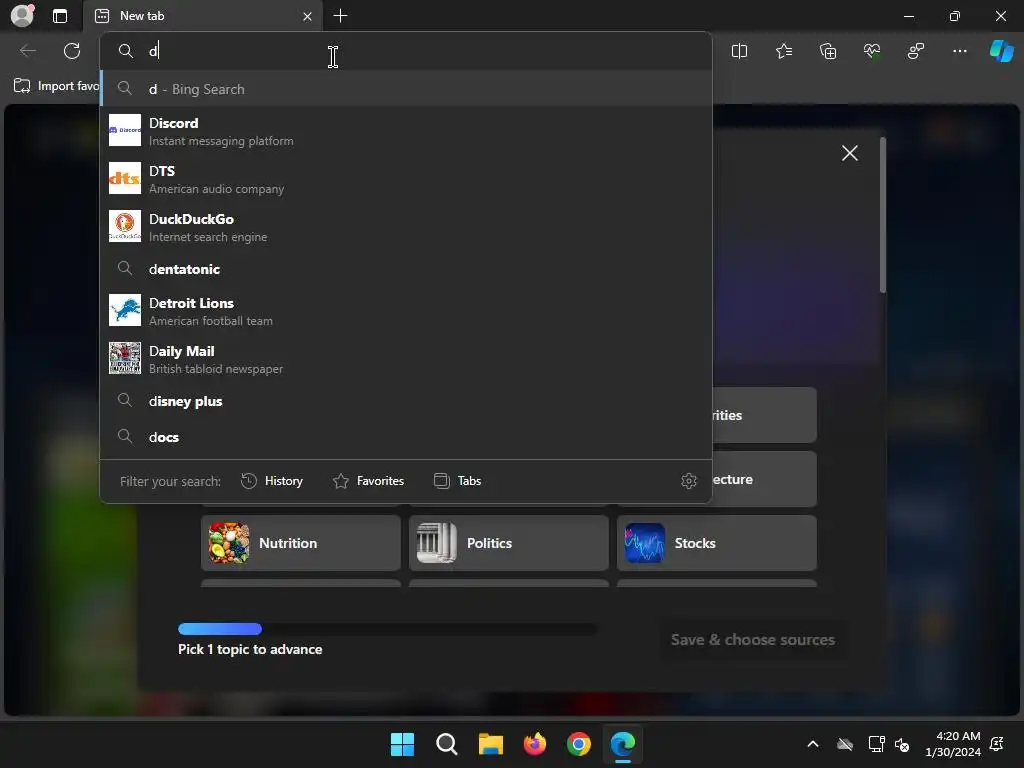Select the Politics topic card
This screenshot has width=1024, height=768.
(509, 543)
